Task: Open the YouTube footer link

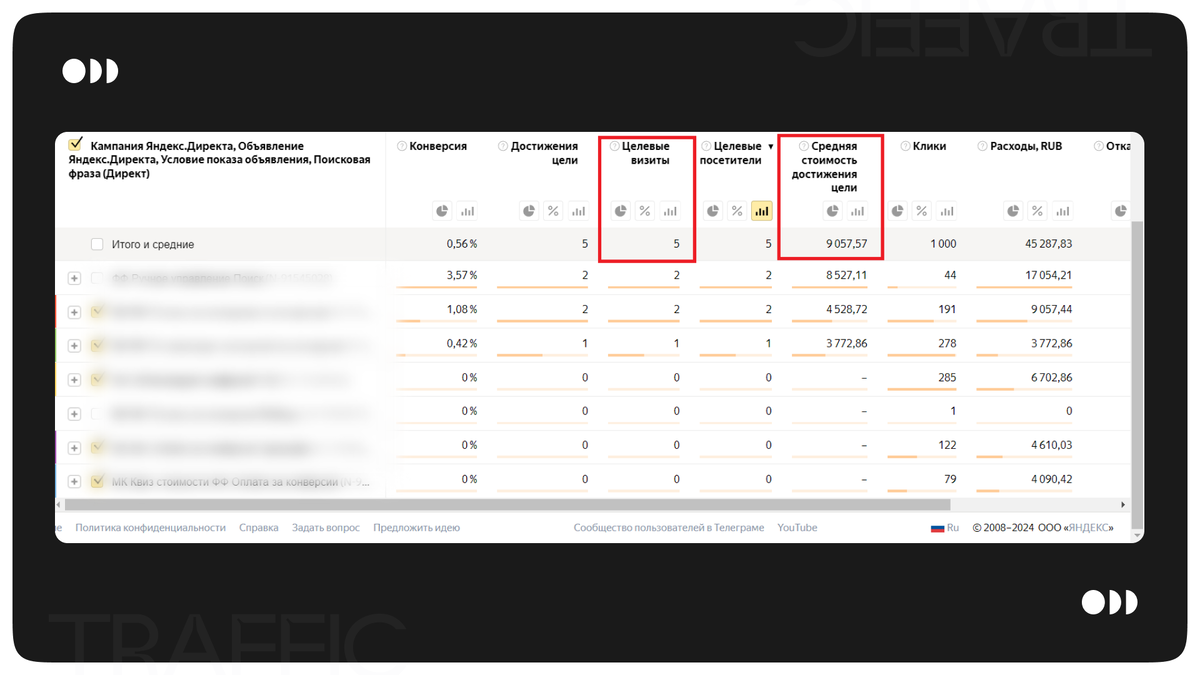Action: (797, 527)
